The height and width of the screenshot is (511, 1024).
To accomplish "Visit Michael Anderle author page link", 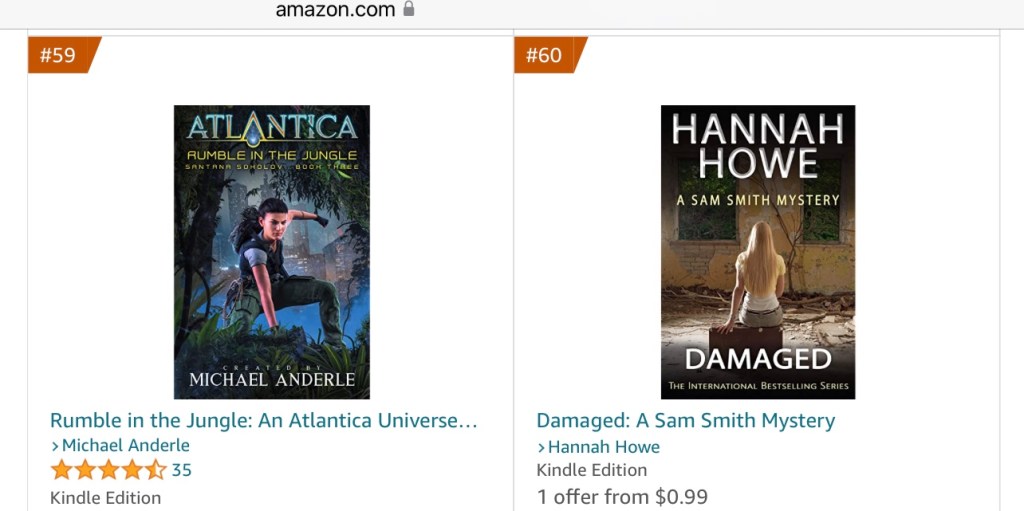I will click(x=126, y=446).
